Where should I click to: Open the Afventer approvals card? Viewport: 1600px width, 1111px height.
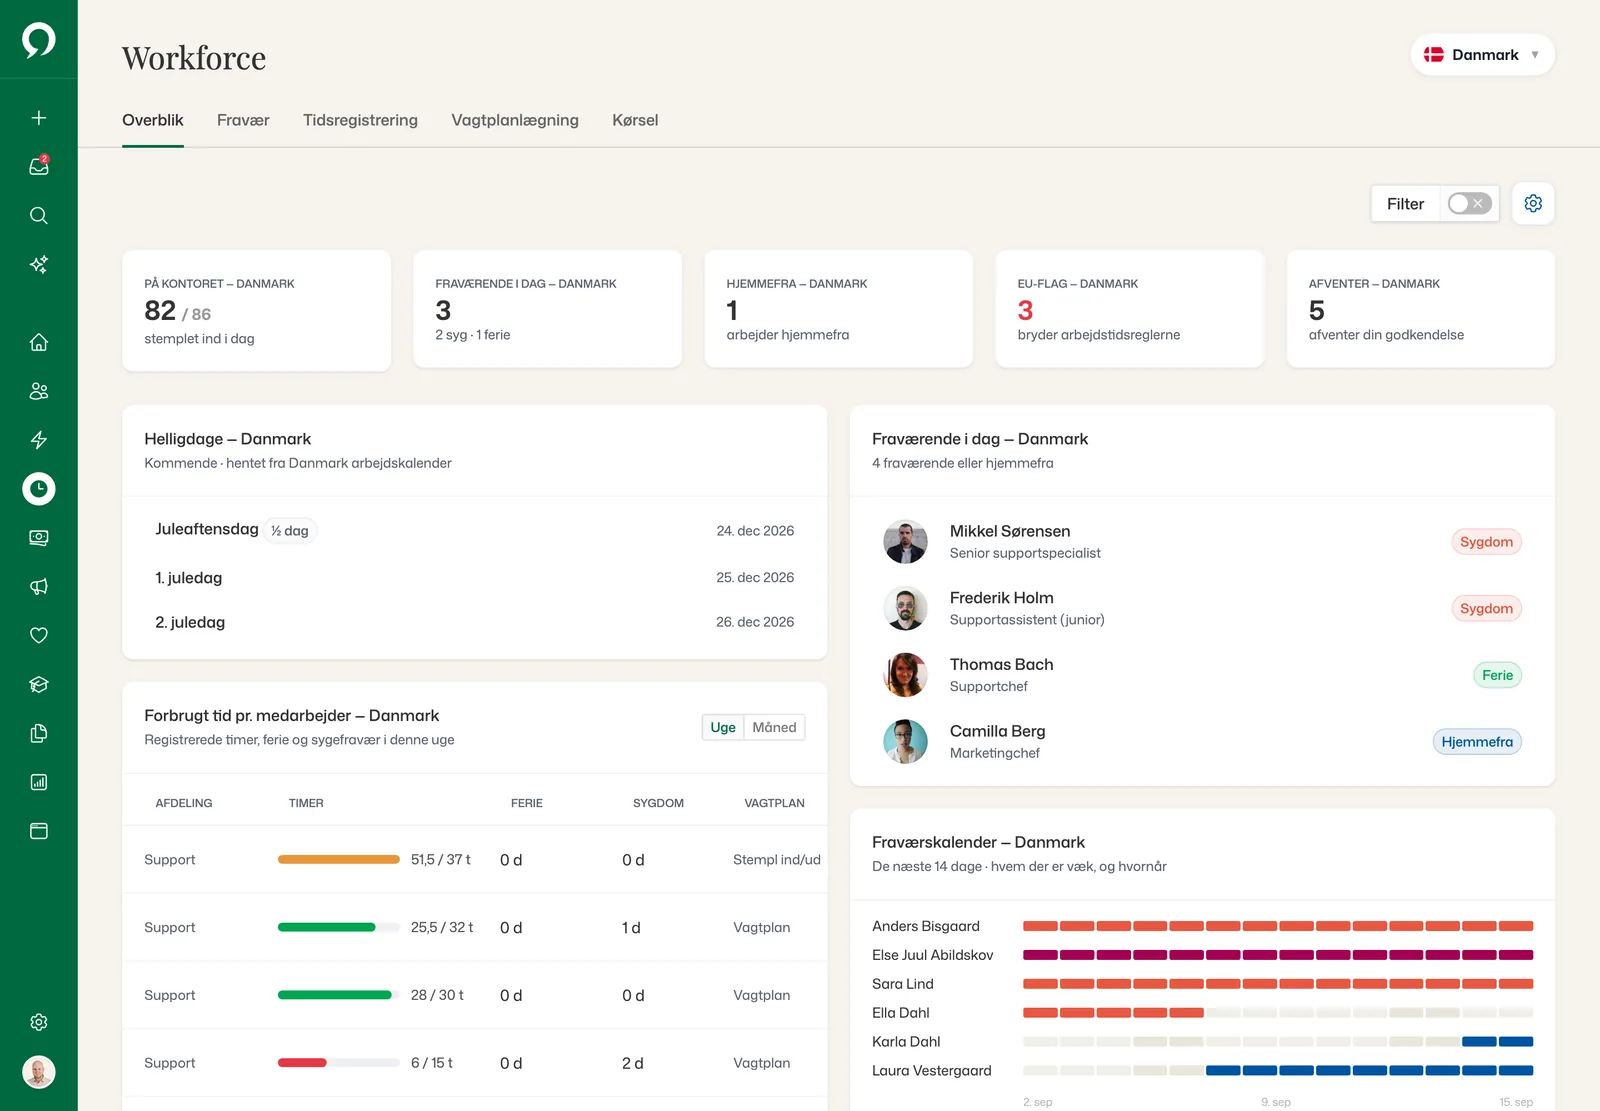pos(1420,309)
